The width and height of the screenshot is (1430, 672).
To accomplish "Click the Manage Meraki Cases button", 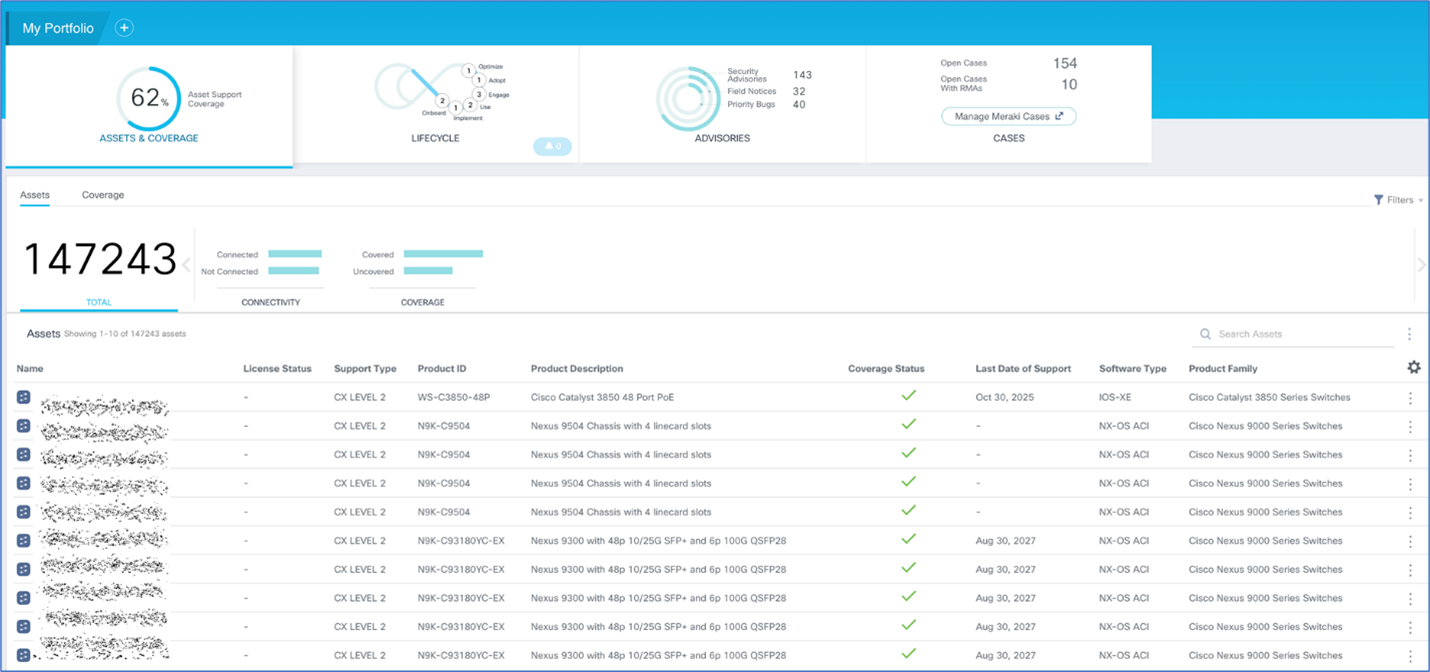I will (1008, 116).
